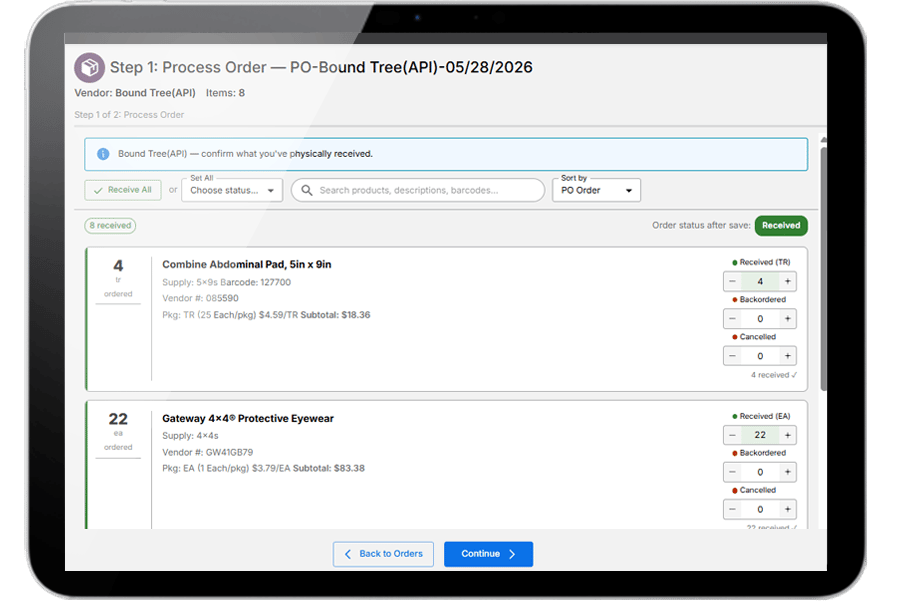The image size is (900, 614).
Task: Click the Vendor #: GW41GB79 text
Action: point(208,452)
